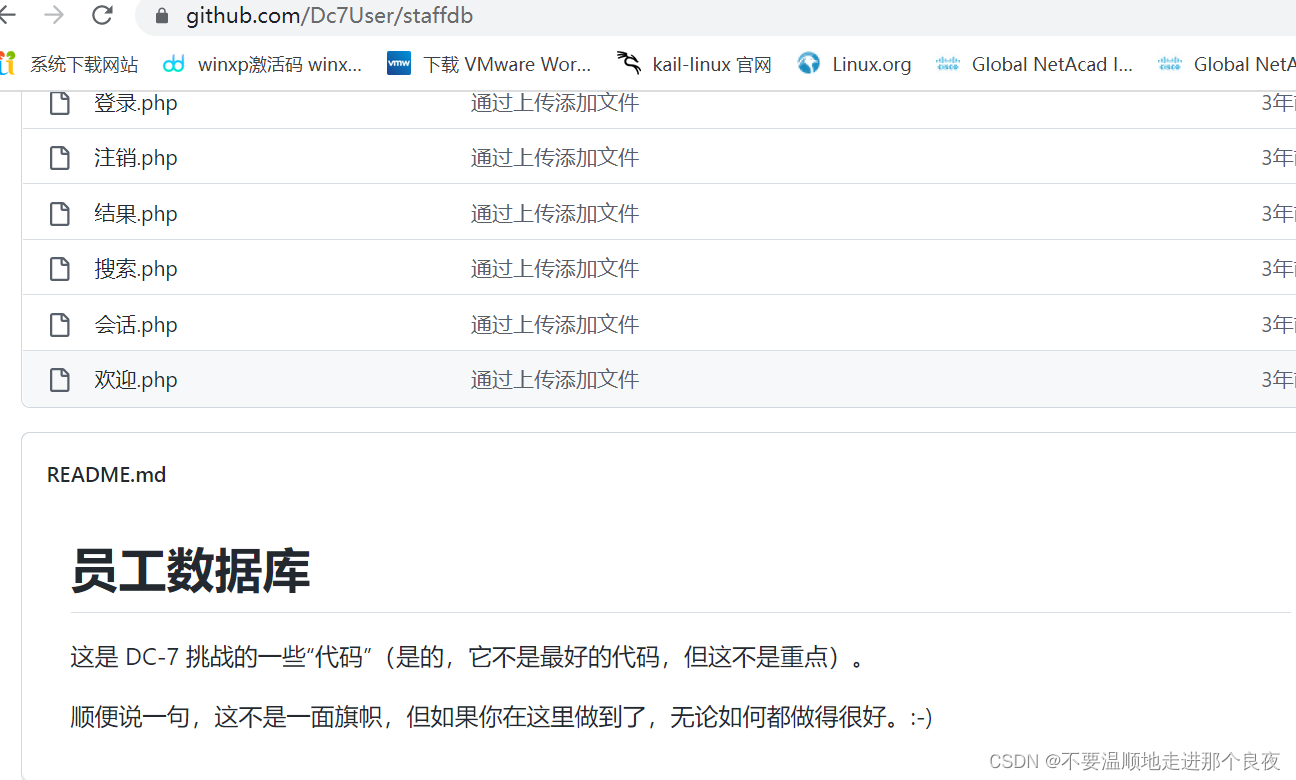
Task: Open file 注销.php
Action: point(136,158)
